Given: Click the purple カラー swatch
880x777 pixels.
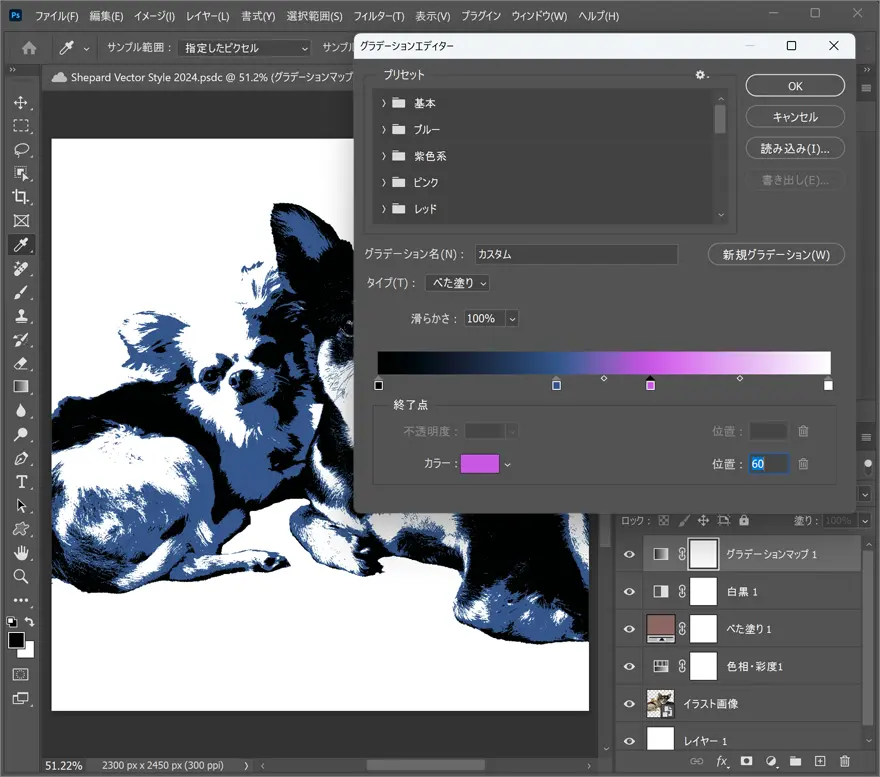Looking at the screenshot, I should coord(480,464).
